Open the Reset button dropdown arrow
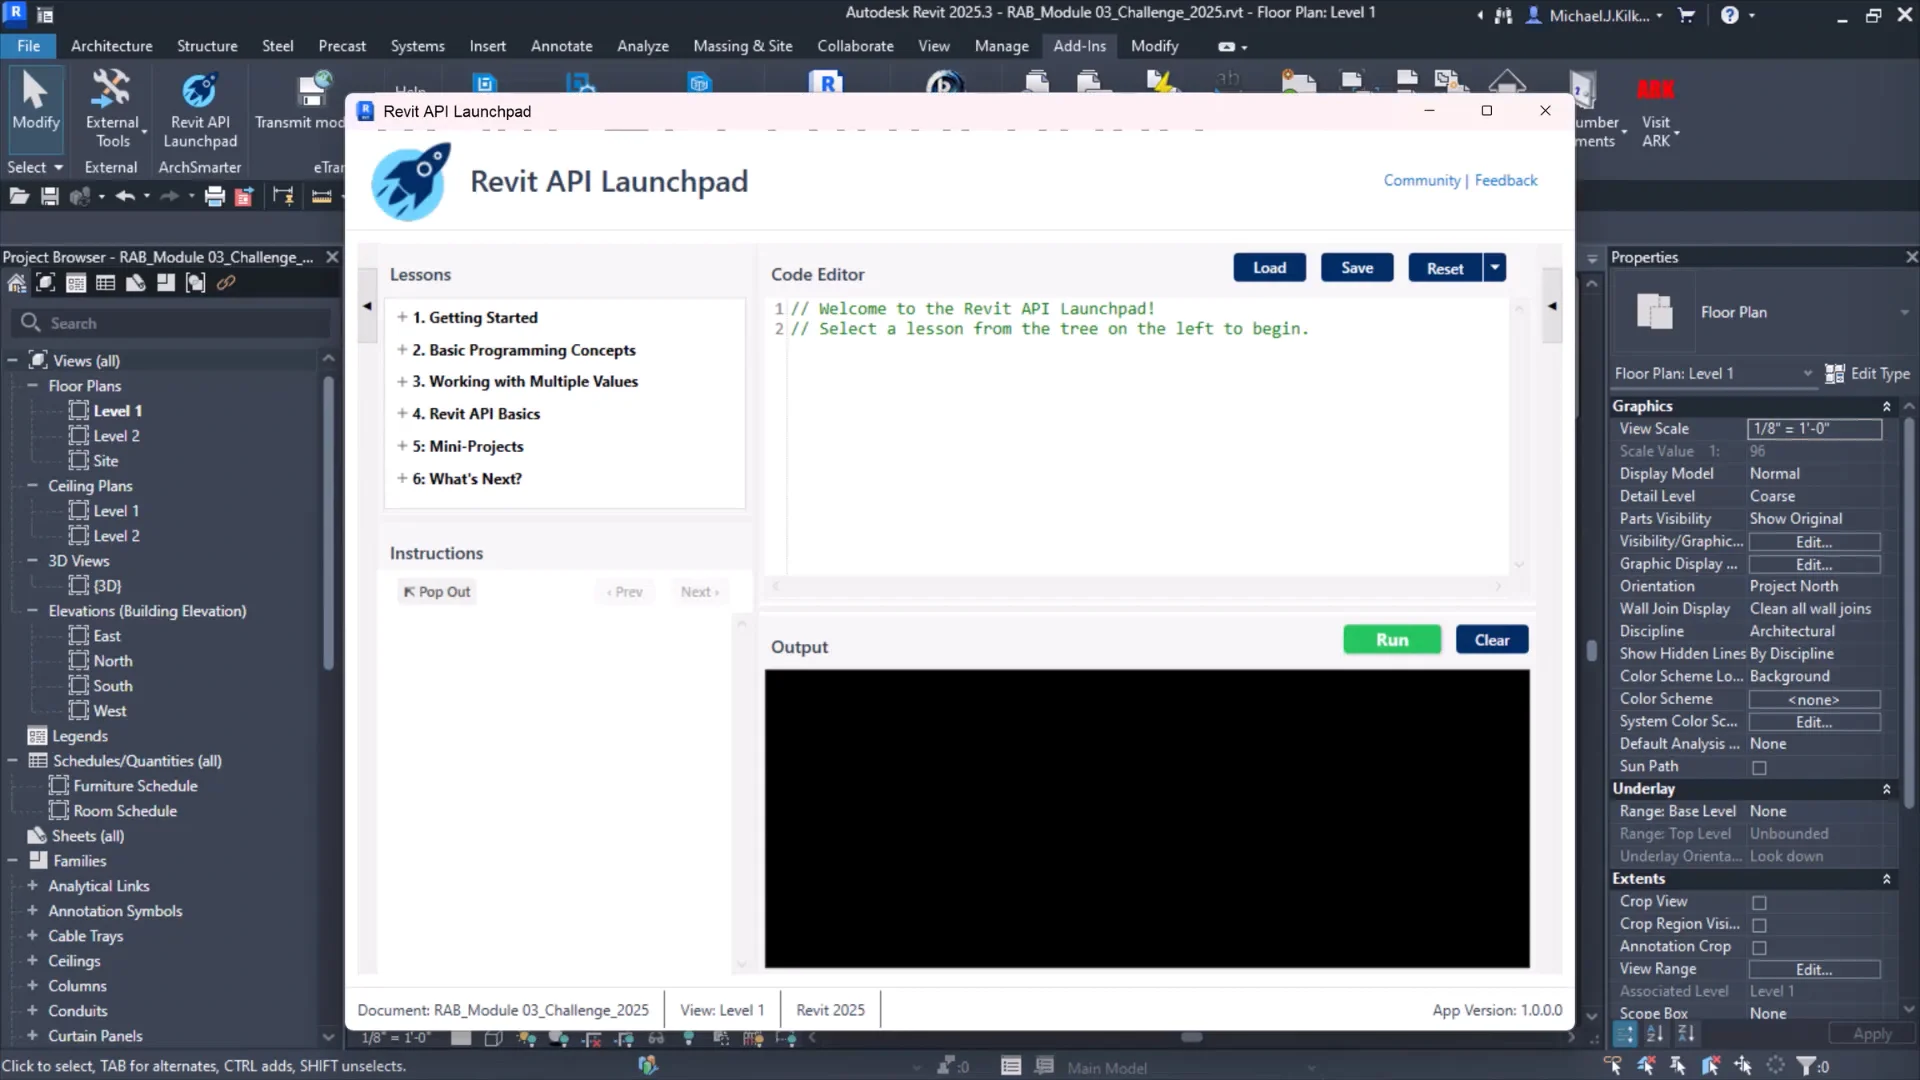The height and width of the screenshot is (1080, 1920). pos(1495,268)
